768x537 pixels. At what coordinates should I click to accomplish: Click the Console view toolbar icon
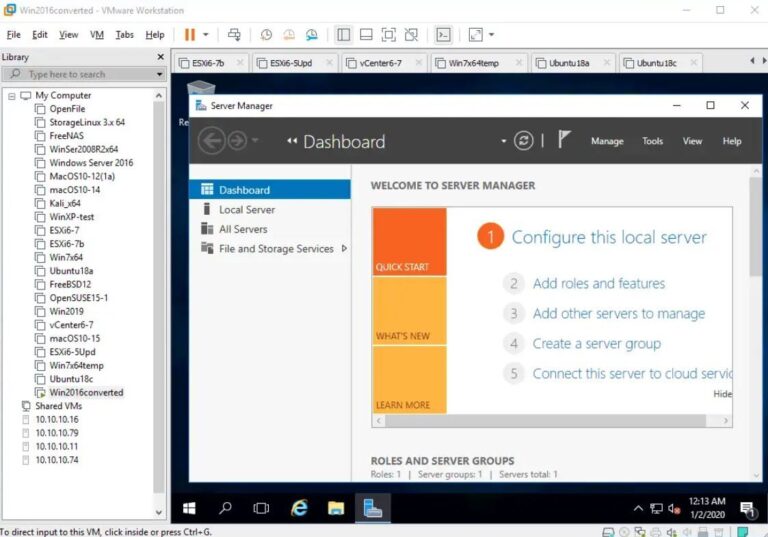tap(443, 34)
